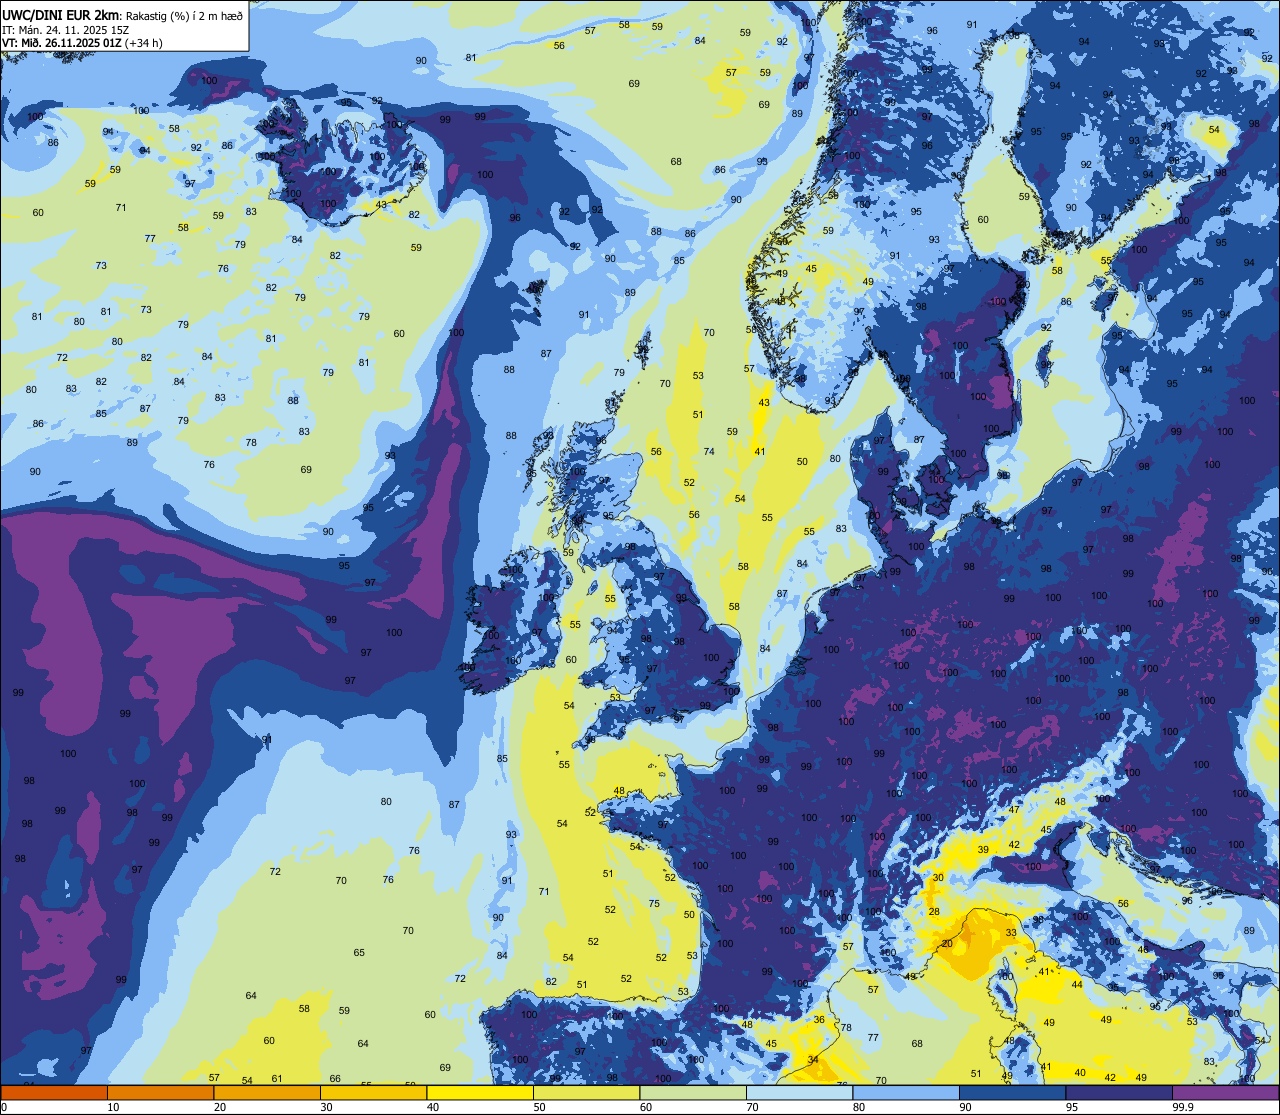Viewport: 1280px width, 1115px height.
Task: Click the map value '61' at the bottom-left edge
Action: point(277,1079)
